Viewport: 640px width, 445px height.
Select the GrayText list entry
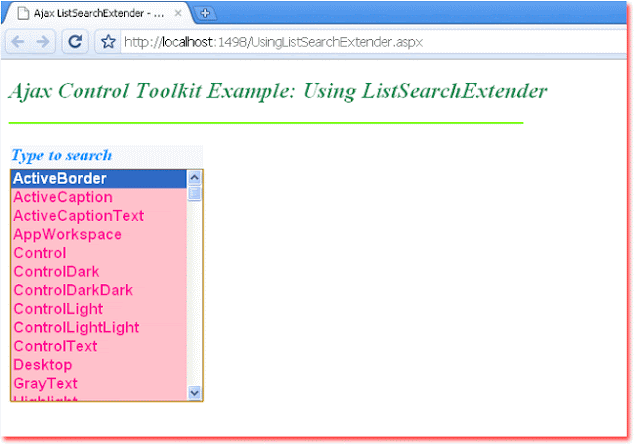99,384
